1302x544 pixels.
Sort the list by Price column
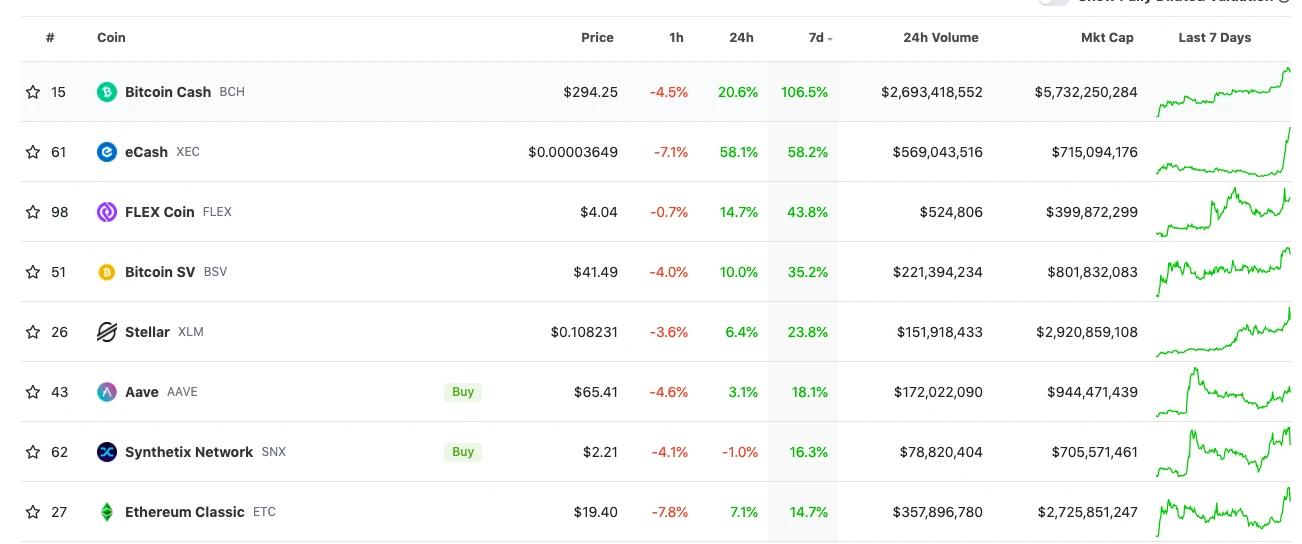(x=597, y=38)
